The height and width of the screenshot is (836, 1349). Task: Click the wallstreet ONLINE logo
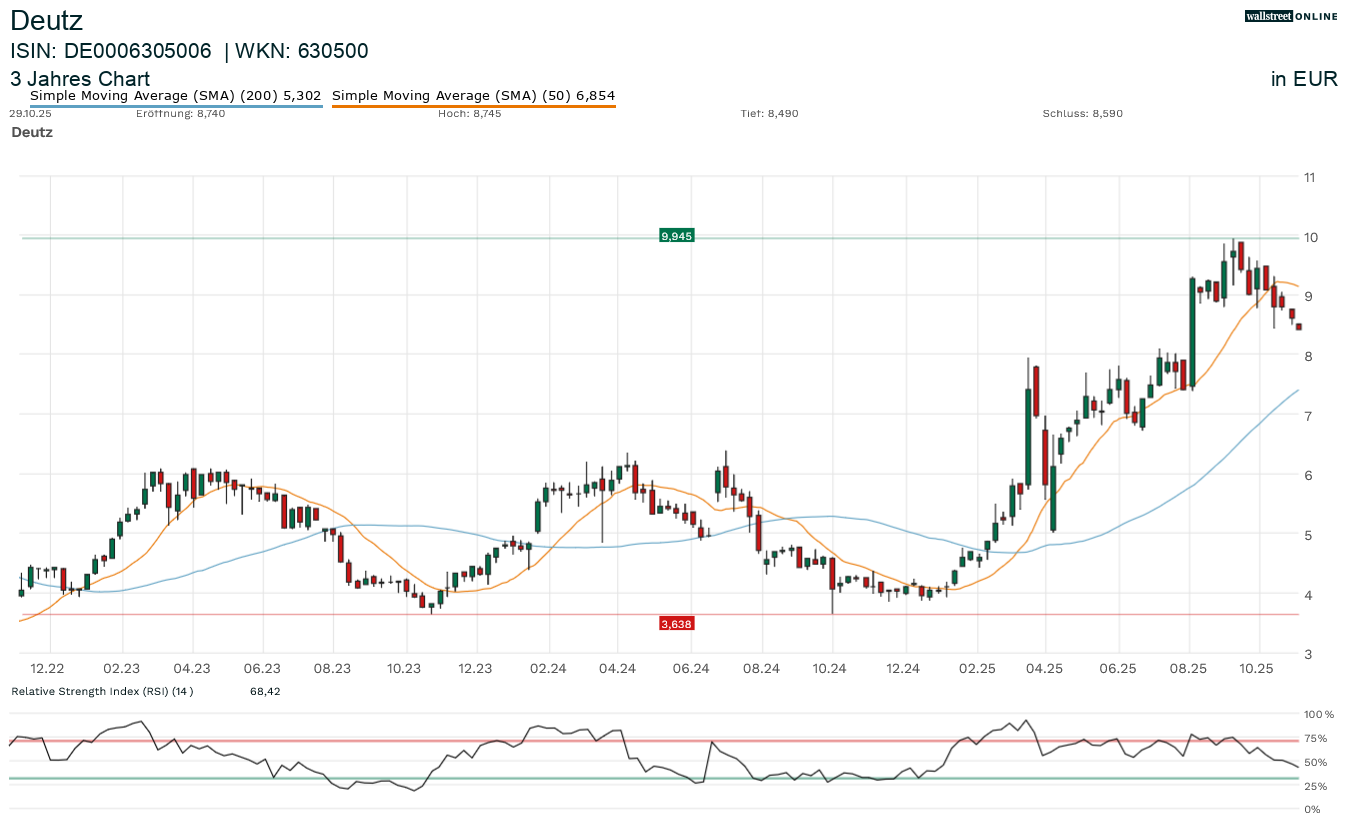1291,16
